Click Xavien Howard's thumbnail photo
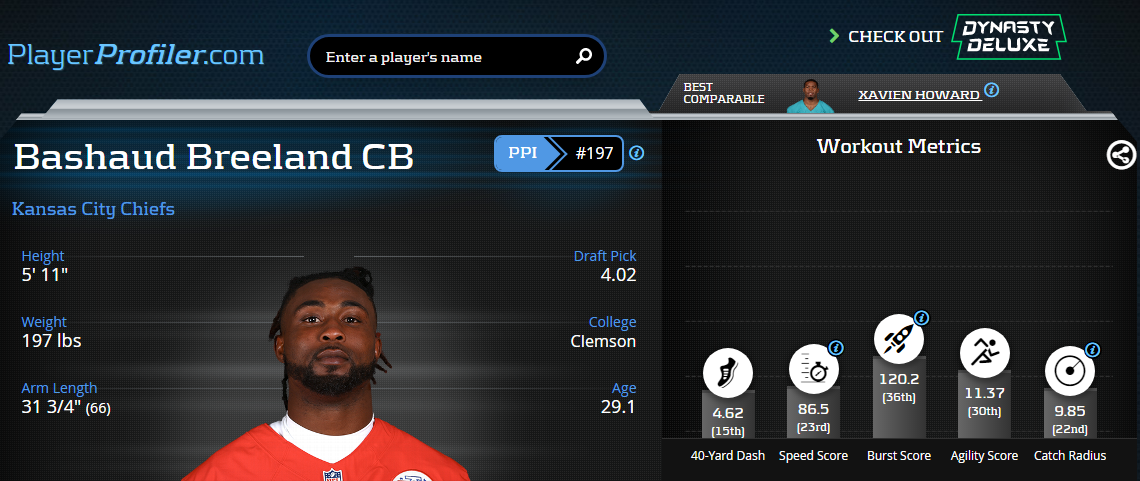Screen dimensions: 1140x481 pos(810,96)
